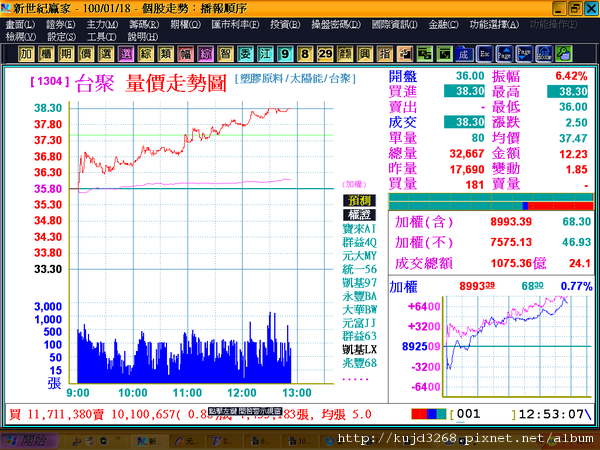Select warrant 元大MY
The image size is (600, 450).
tap(359, 256)
